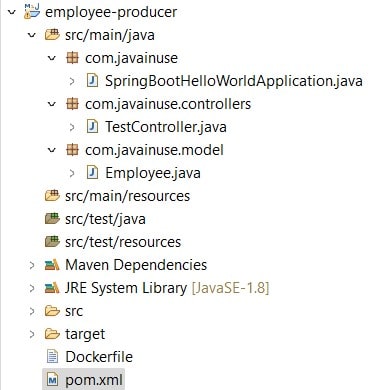This screenshot has width=387, height=390.
Task: Click the Employee.java file icon
Action: tap(92, 173)
